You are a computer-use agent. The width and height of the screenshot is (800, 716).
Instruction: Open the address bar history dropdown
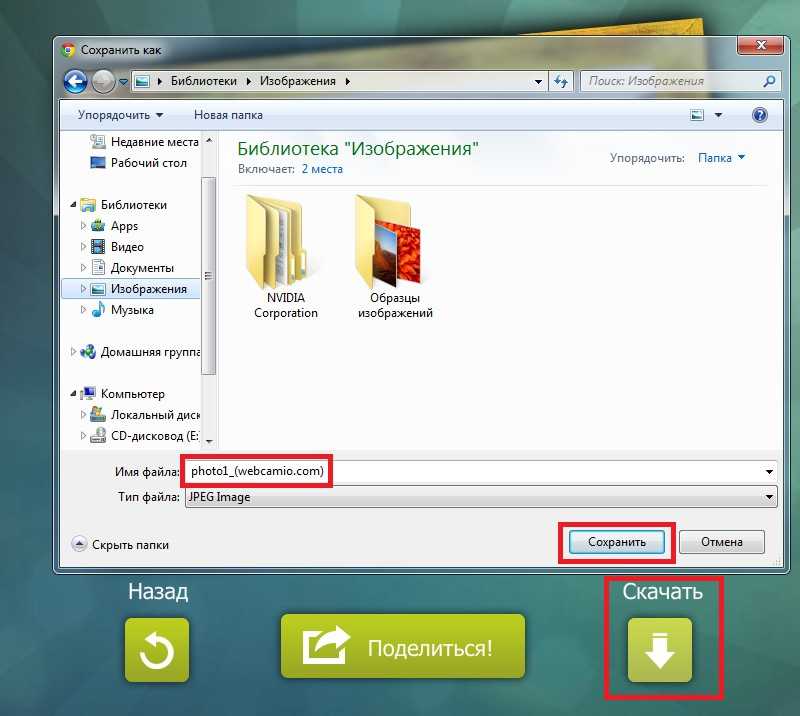[x=538, y=82]
